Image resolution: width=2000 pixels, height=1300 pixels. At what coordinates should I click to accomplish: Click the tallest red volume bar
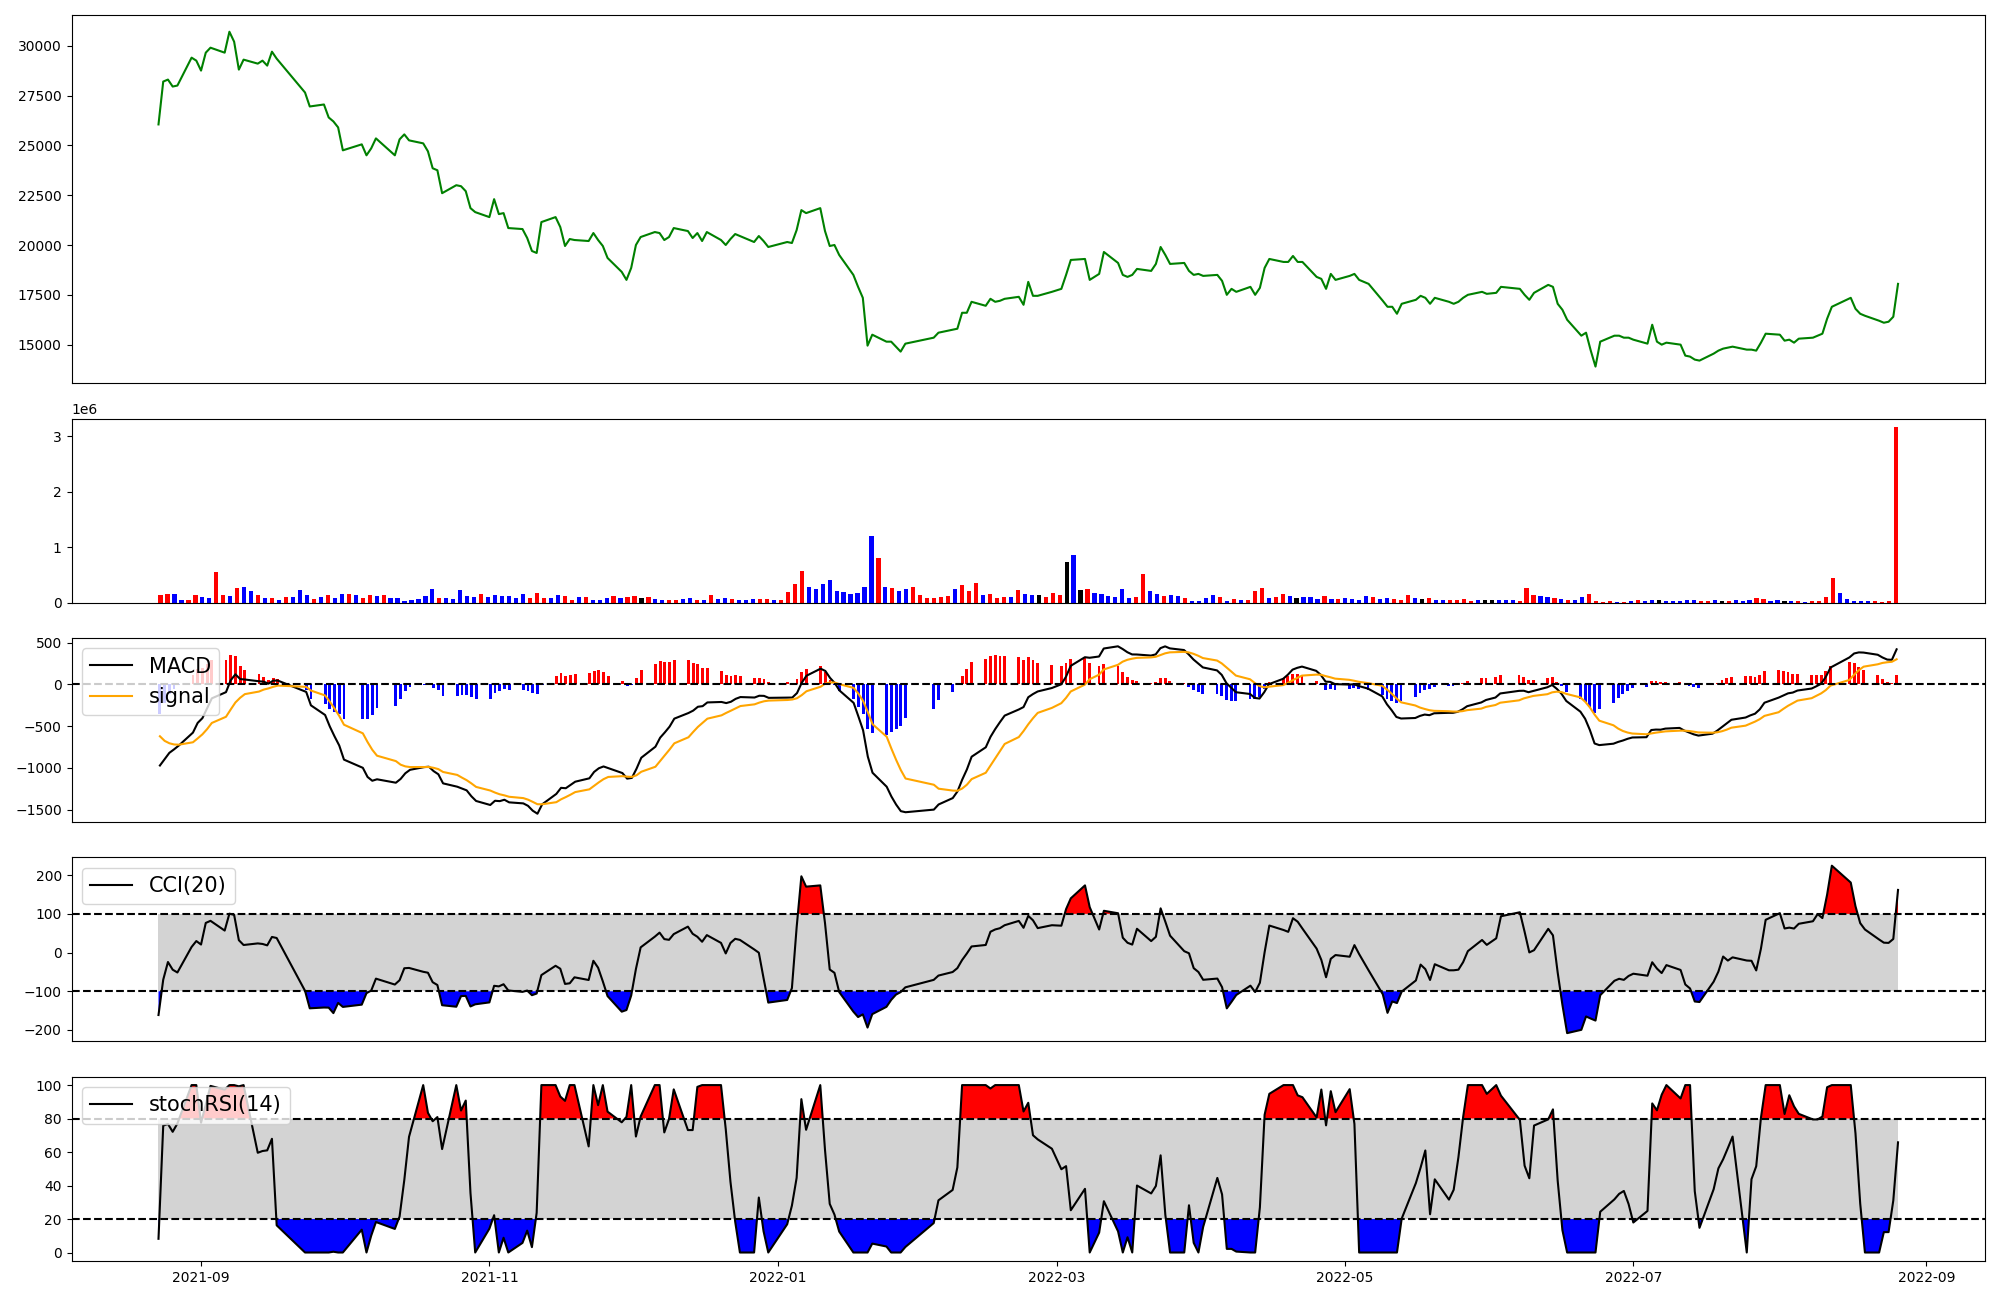(x=1895, y=515)
